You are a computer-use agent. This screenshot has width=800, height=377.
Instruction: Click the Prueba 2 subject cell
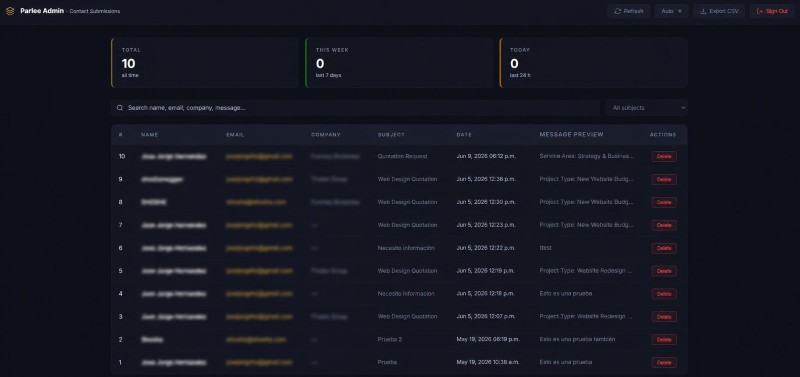coord(390,339)
